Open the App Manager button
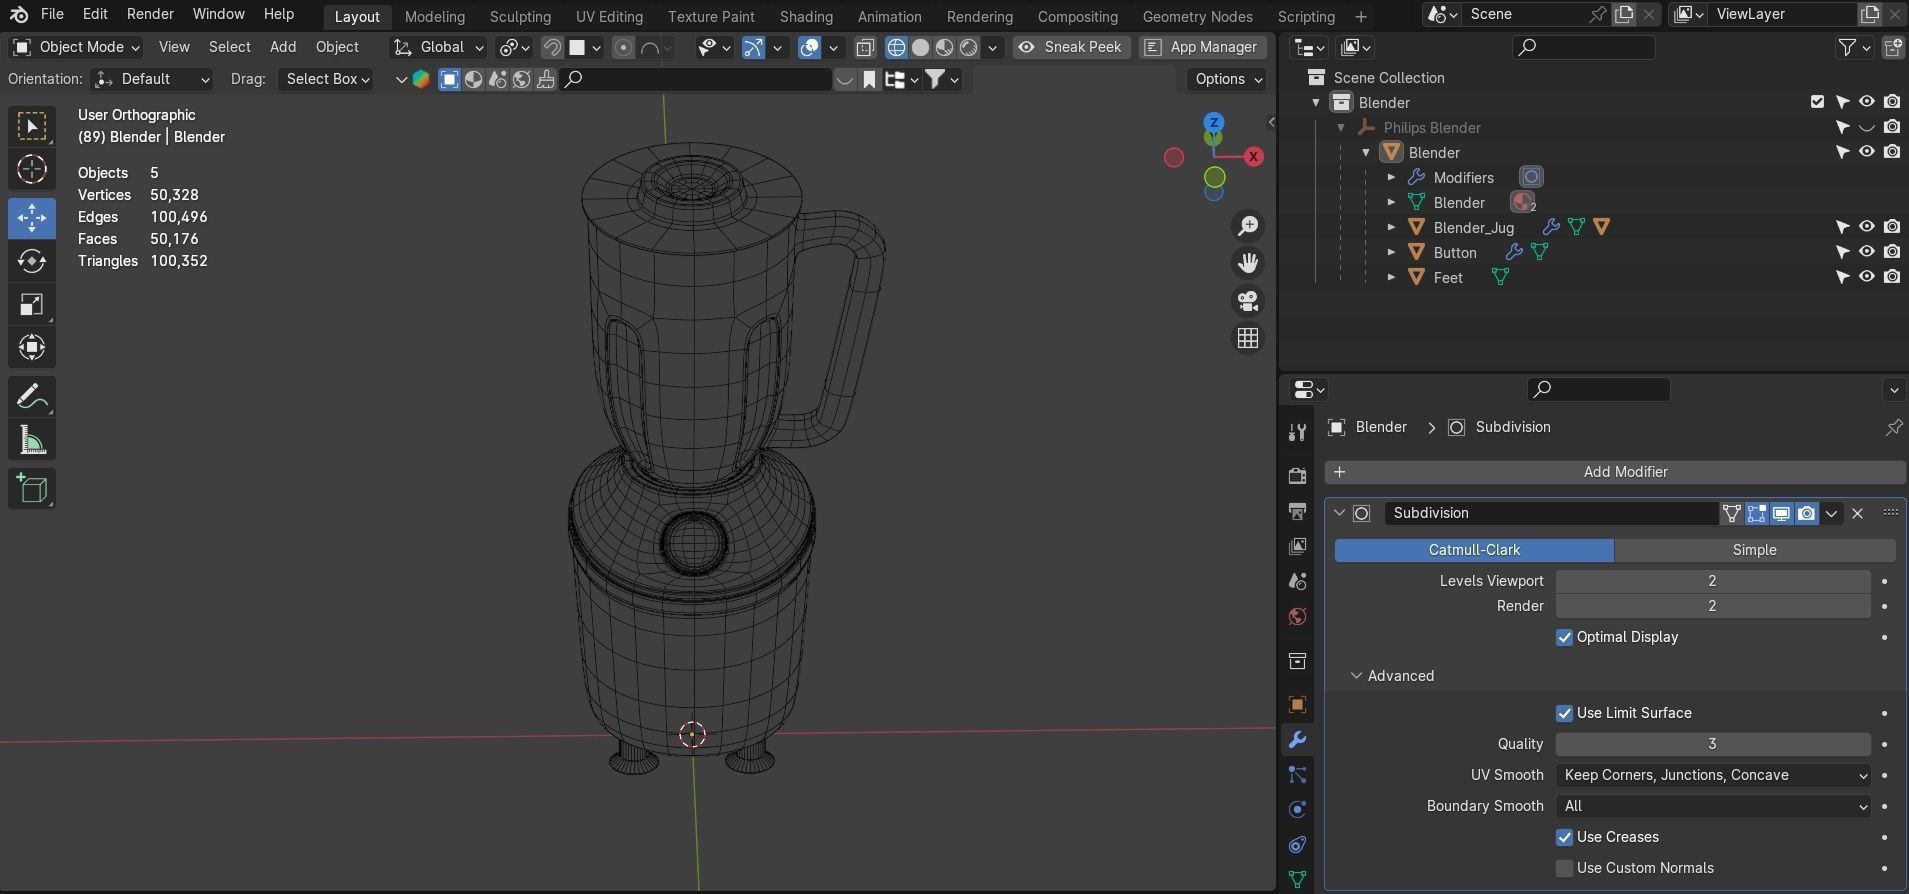 pyautogui.click(x=1202, y=47)
